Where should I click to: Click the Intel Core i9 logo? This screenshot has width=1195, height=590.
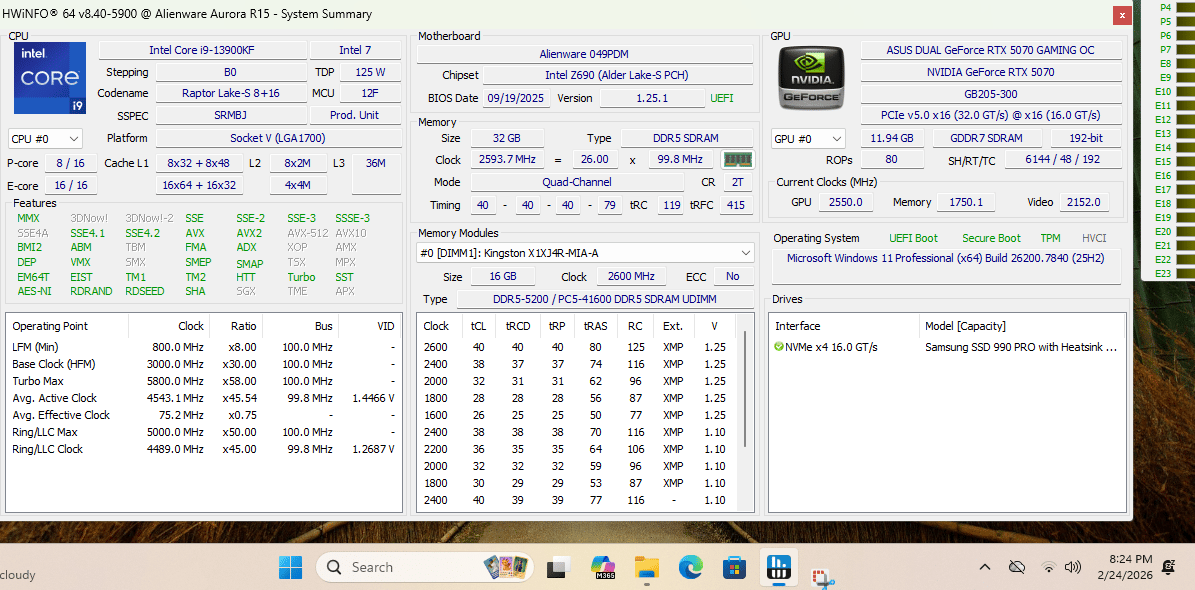pyautogui.click(x=50, y=76)
